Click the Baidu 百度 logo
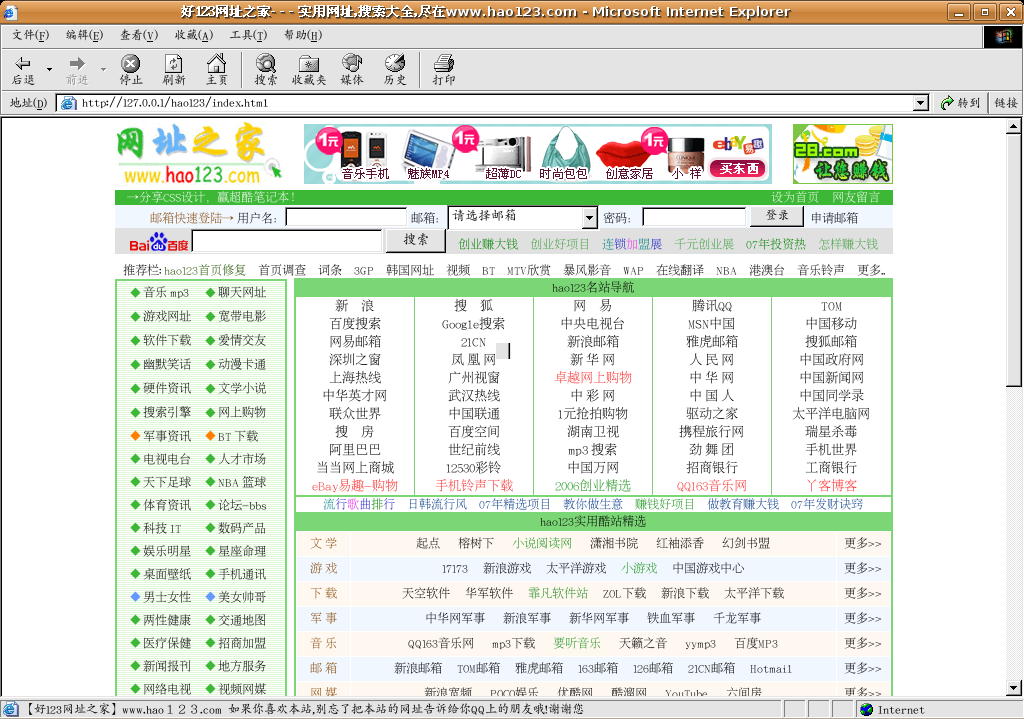The width and height of the screenshot is (1024, 719). click(x=159, y=242)
